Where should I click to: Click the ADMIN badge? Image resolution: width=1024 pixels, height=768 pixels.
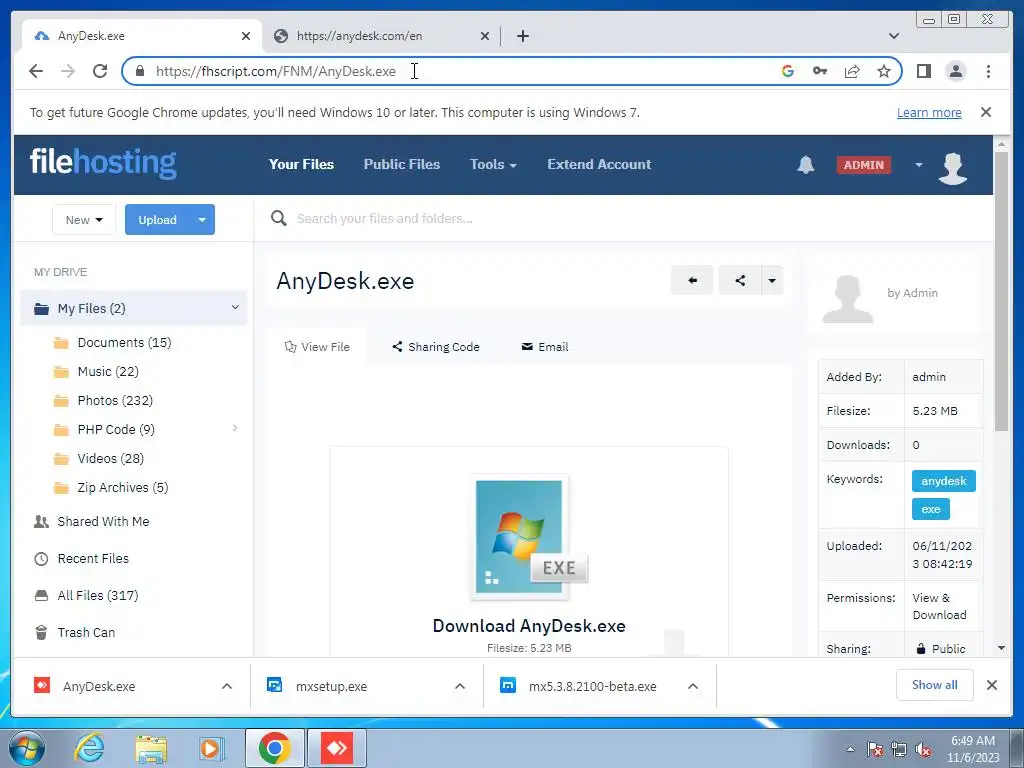click(863, 165)
